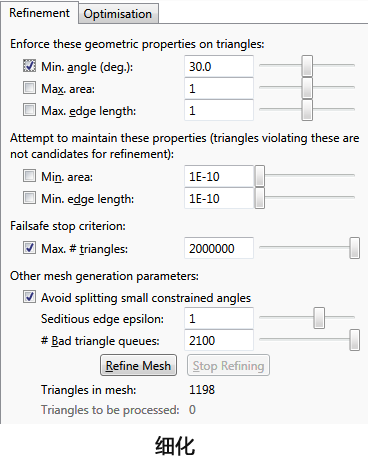Tick the Min. area checkbox
This screenshot has height=468, width=368.
click(29, 176)
